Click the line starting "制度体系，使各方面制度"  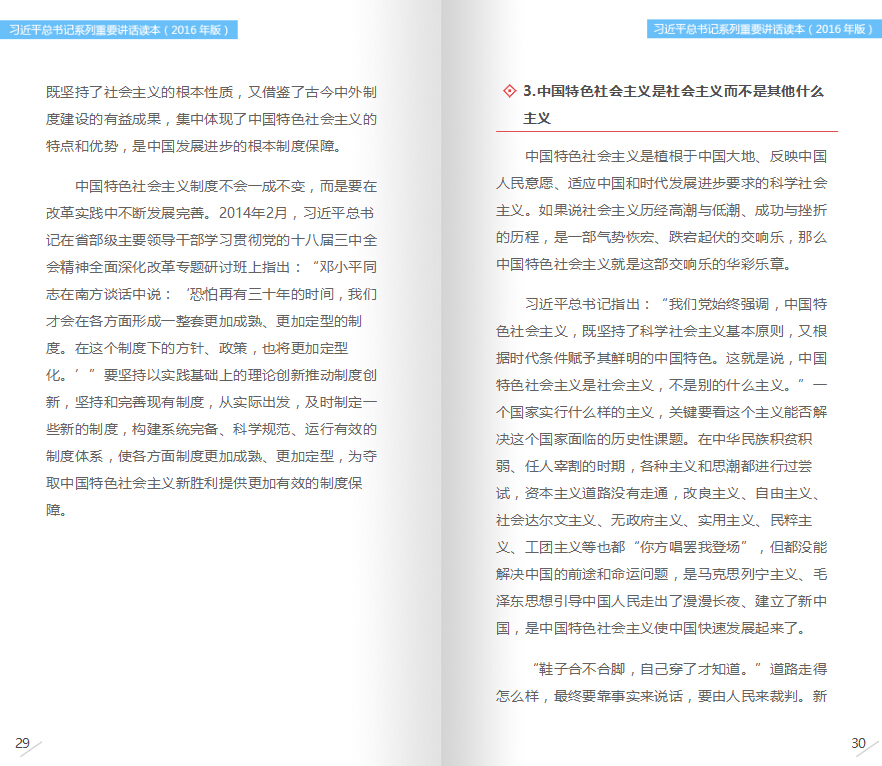(212, 456)
